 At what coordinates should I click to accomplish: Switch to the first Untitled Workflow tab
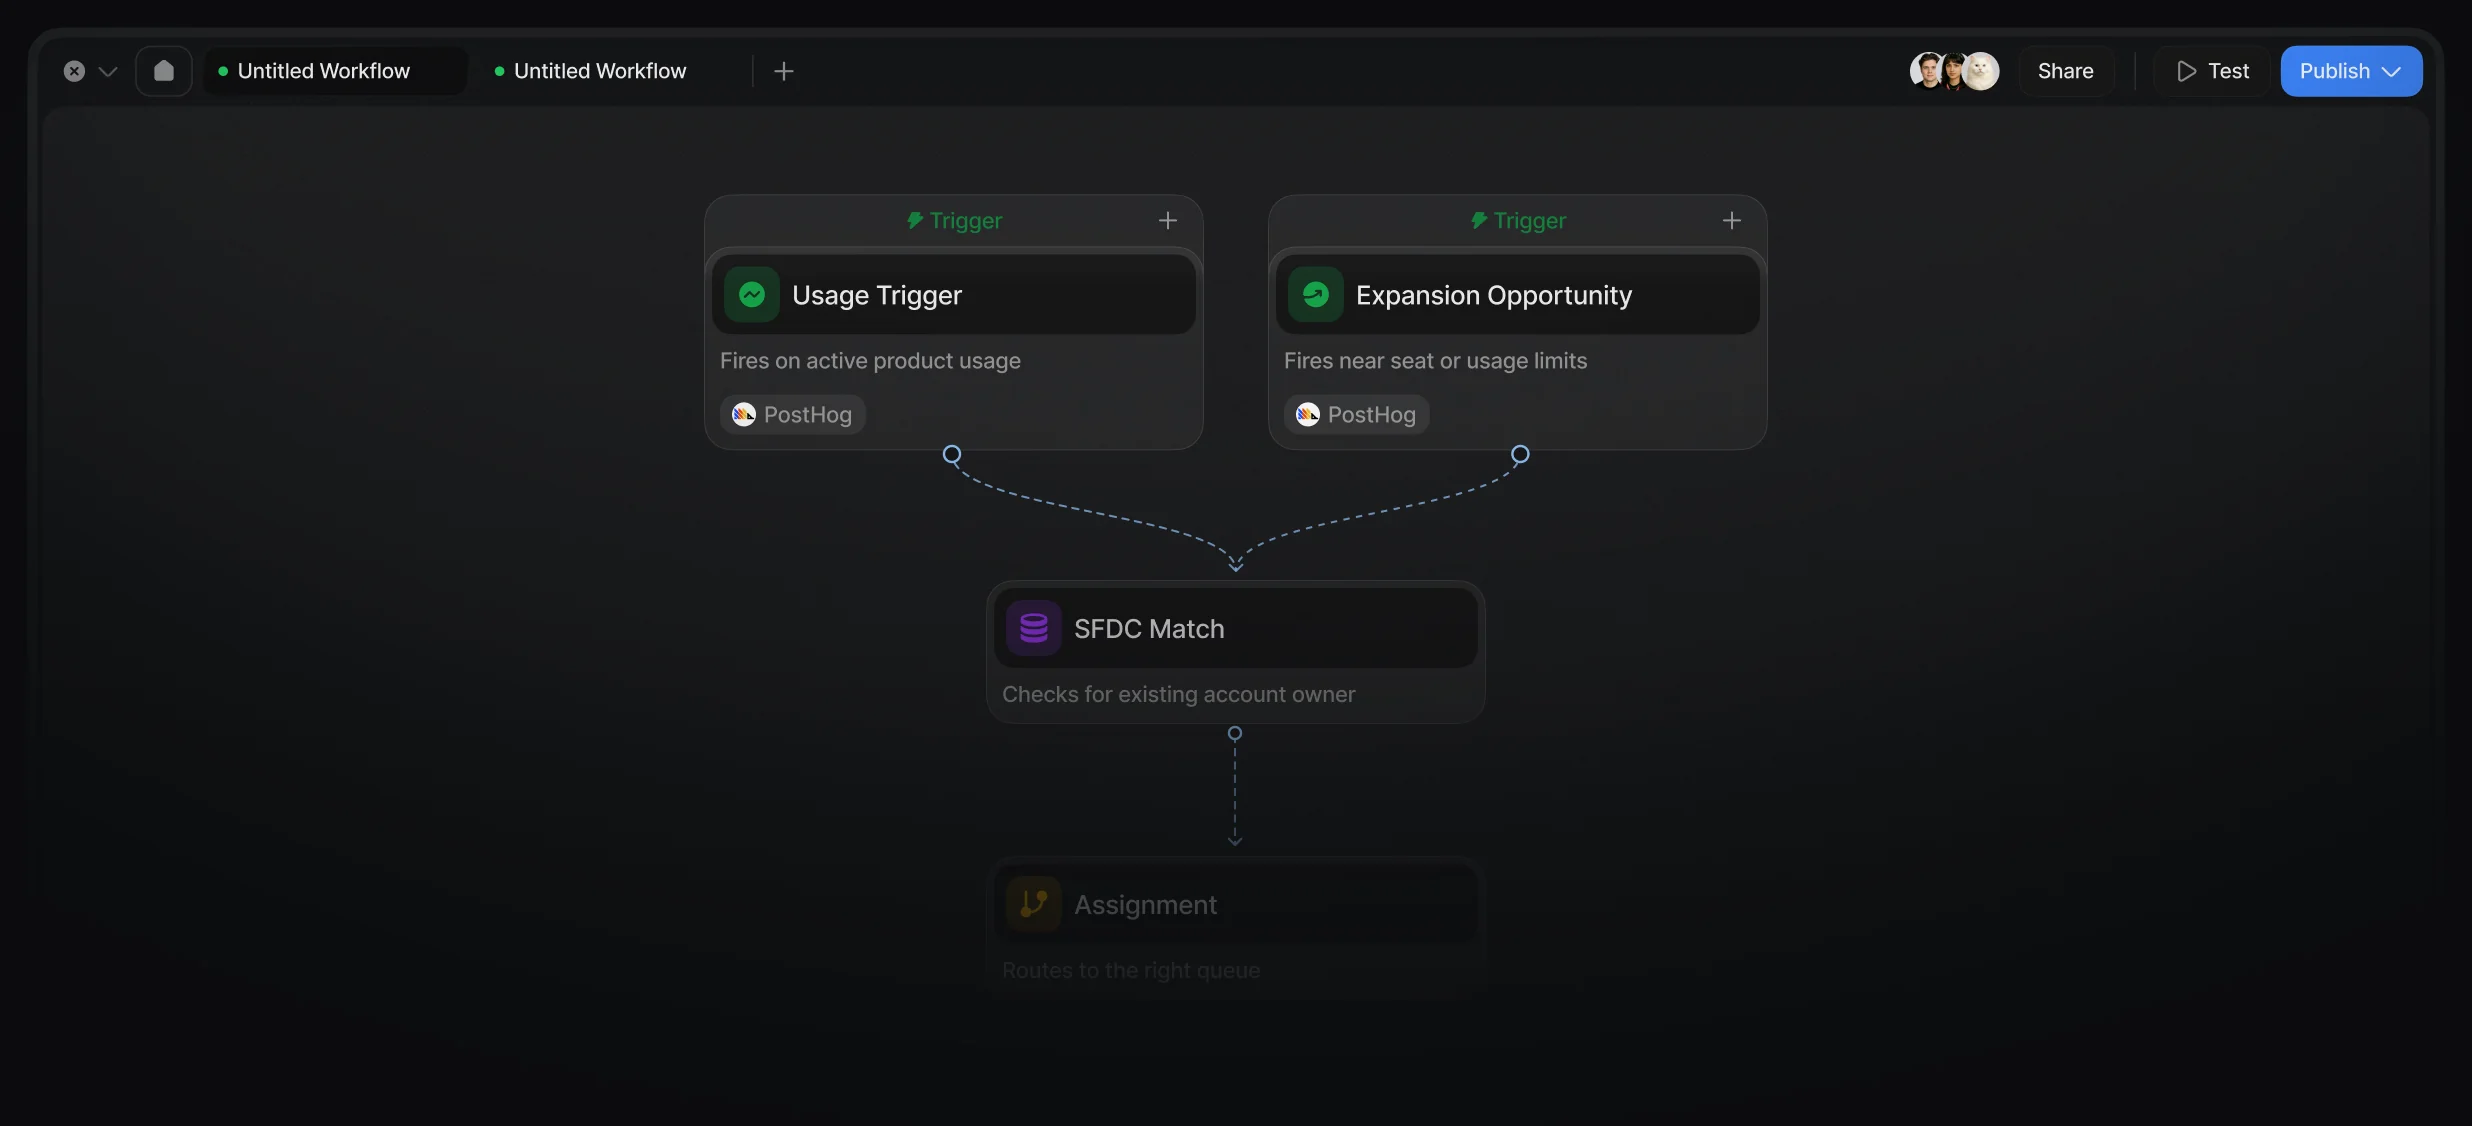[x=335, y=71]
